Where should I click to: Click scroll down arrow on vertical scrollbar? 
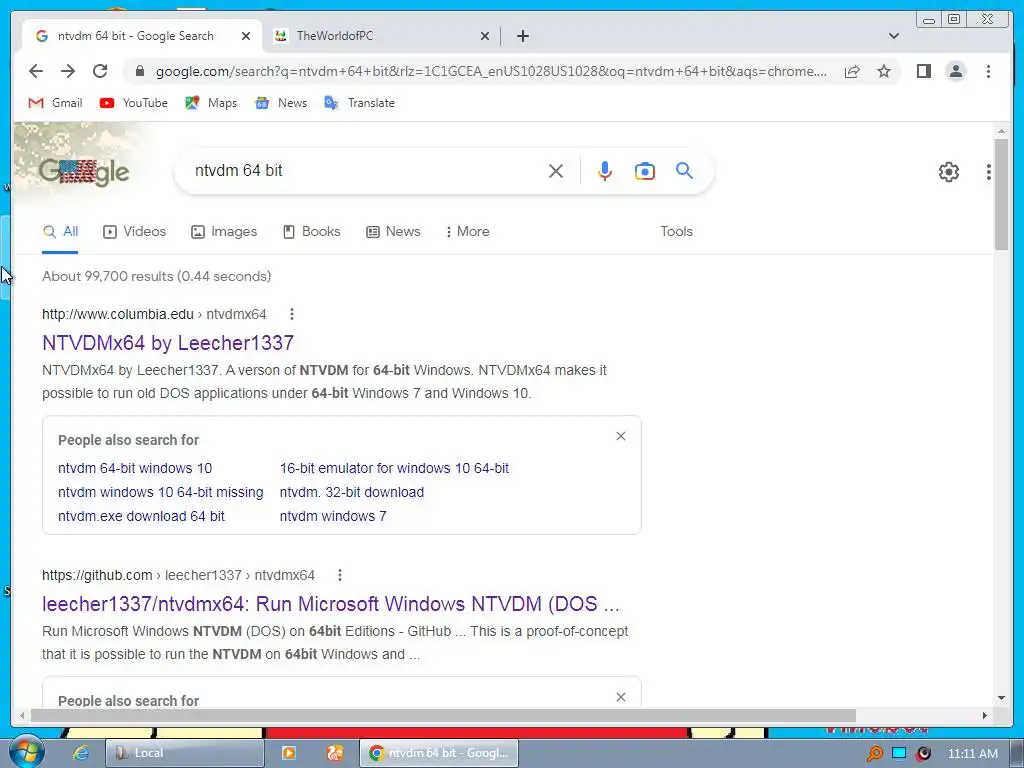[1001, 698]
